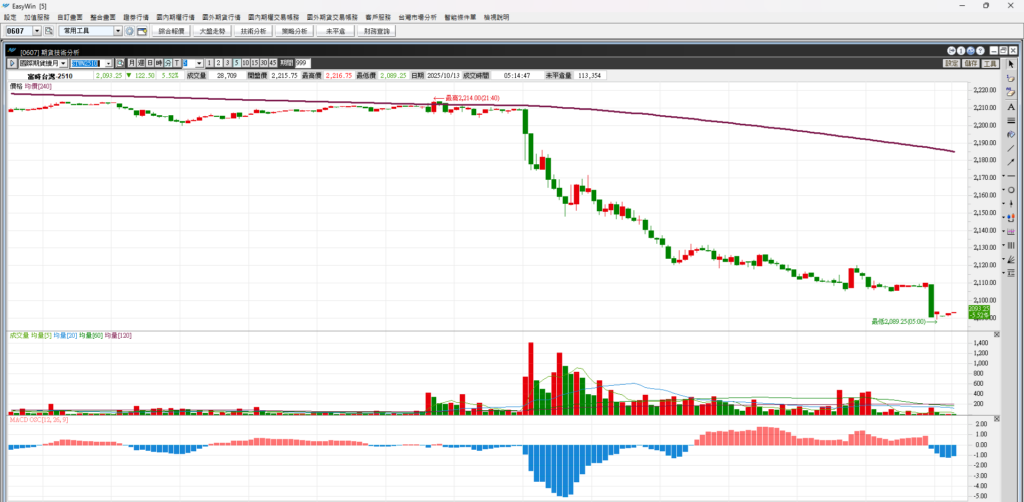Expand the 常用工具 combo box
Image resolution: width=1024 pixels, height=502 pixels.
tap(118, 31)
